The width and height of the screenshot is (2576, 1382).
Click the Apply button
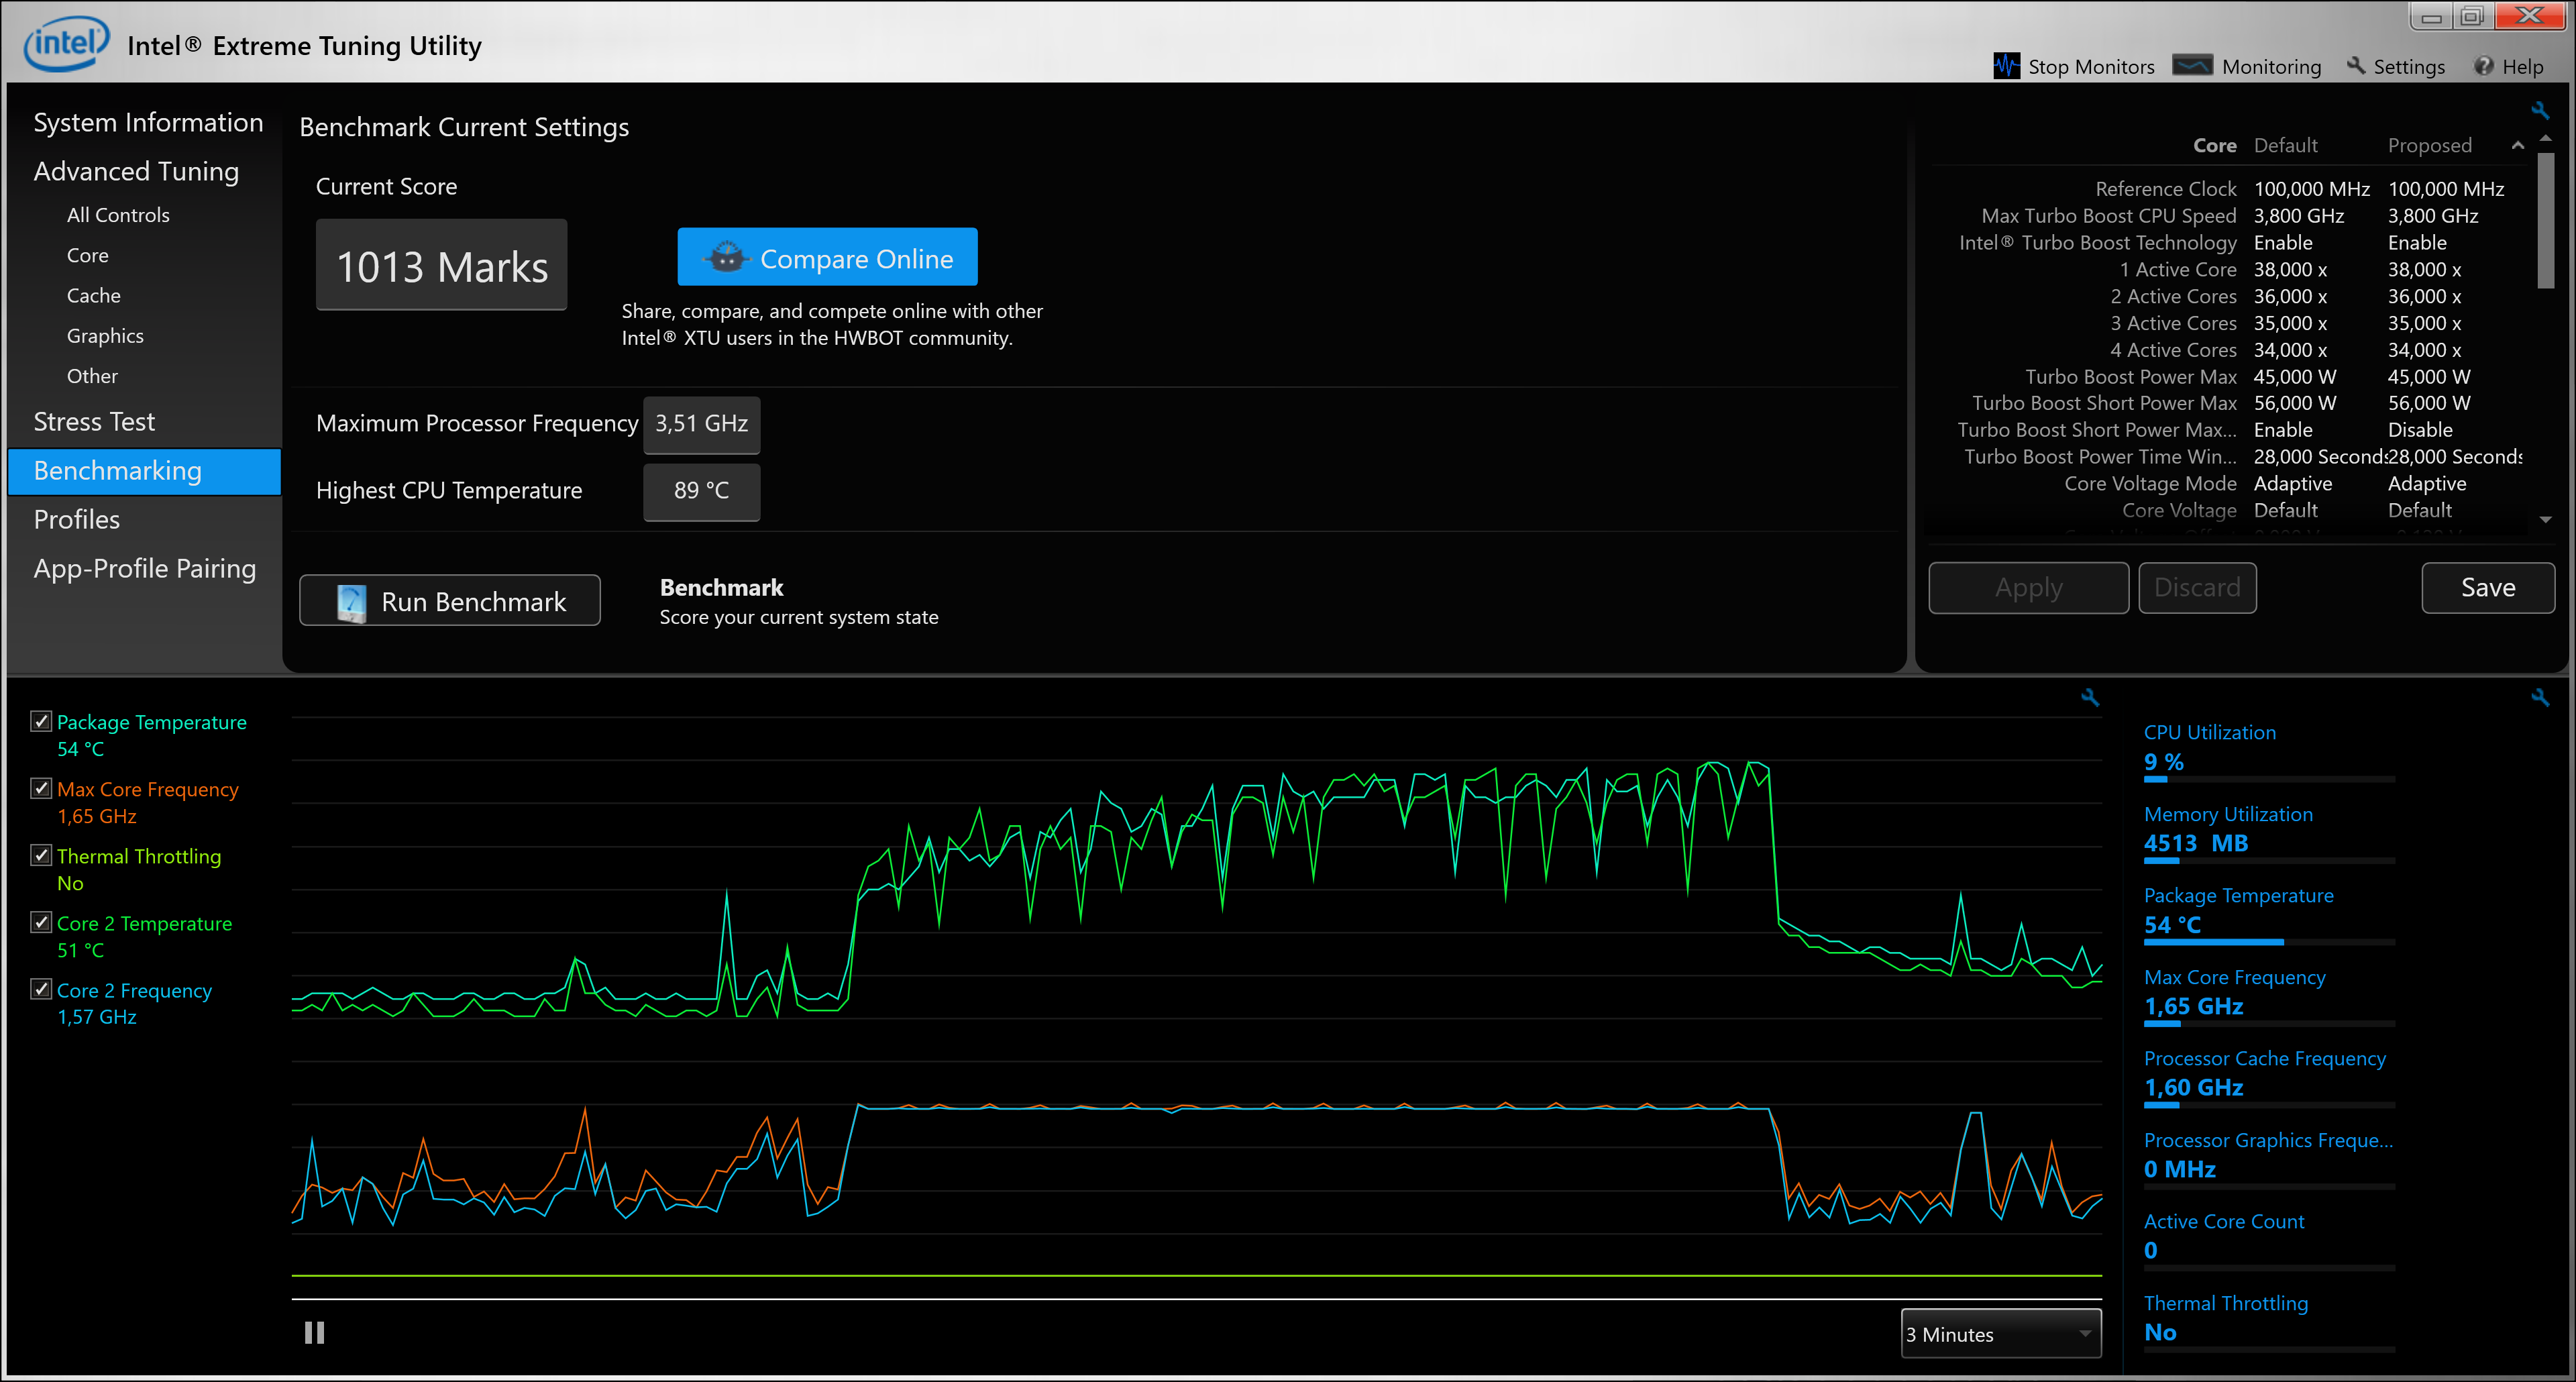coord(2028,587)
